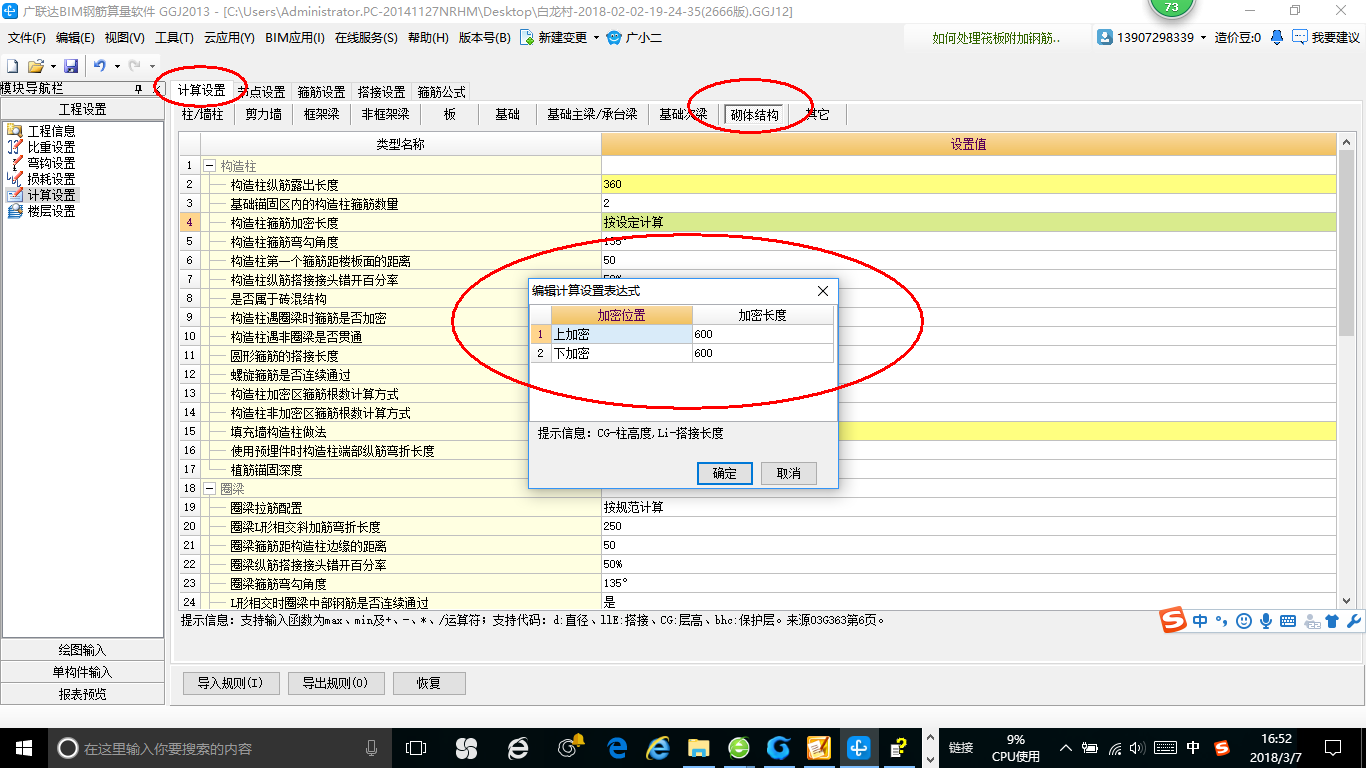Viewport: 1366px width, 768px height.
Task: Click the Undo arrow icon
Action: click(x=100, y=66)
